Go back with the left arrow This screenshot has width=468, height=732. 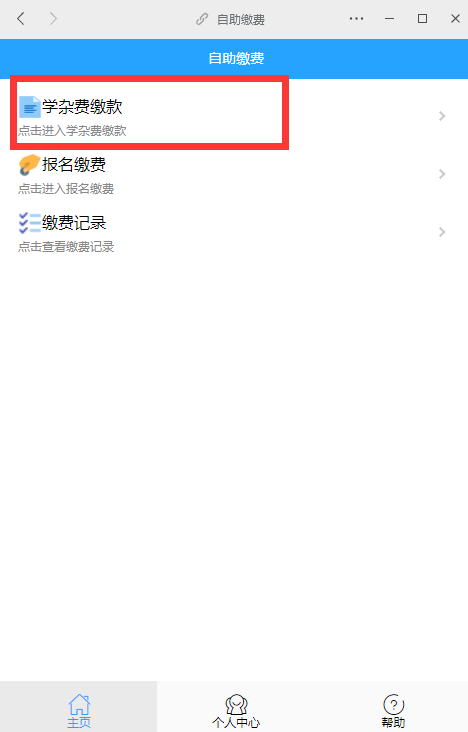click(21, 19)
